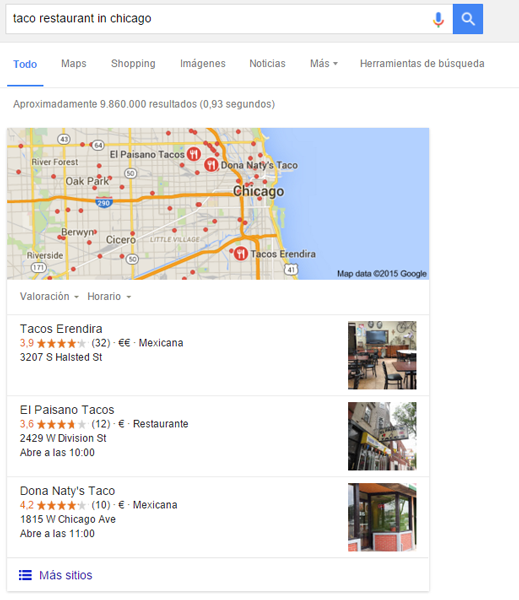The image size is (519, 600).
Task: Click El Paisano Tacos map pin
Action: coord(194,154)
